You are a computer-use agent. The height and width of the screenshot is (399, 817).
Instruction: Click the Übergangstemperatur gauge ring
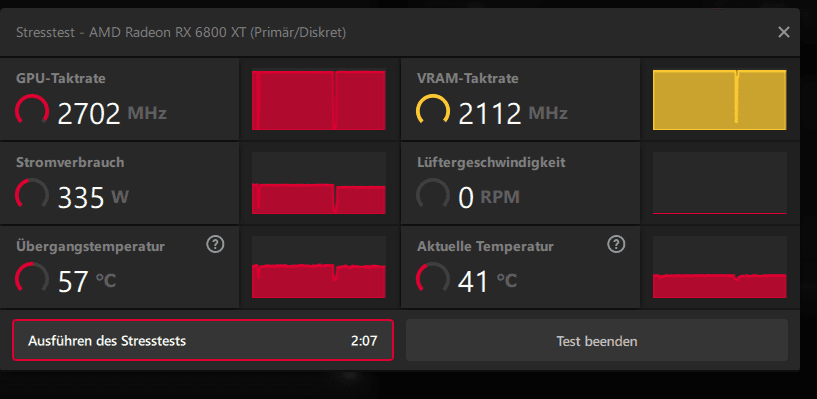(x=32, y=278)
